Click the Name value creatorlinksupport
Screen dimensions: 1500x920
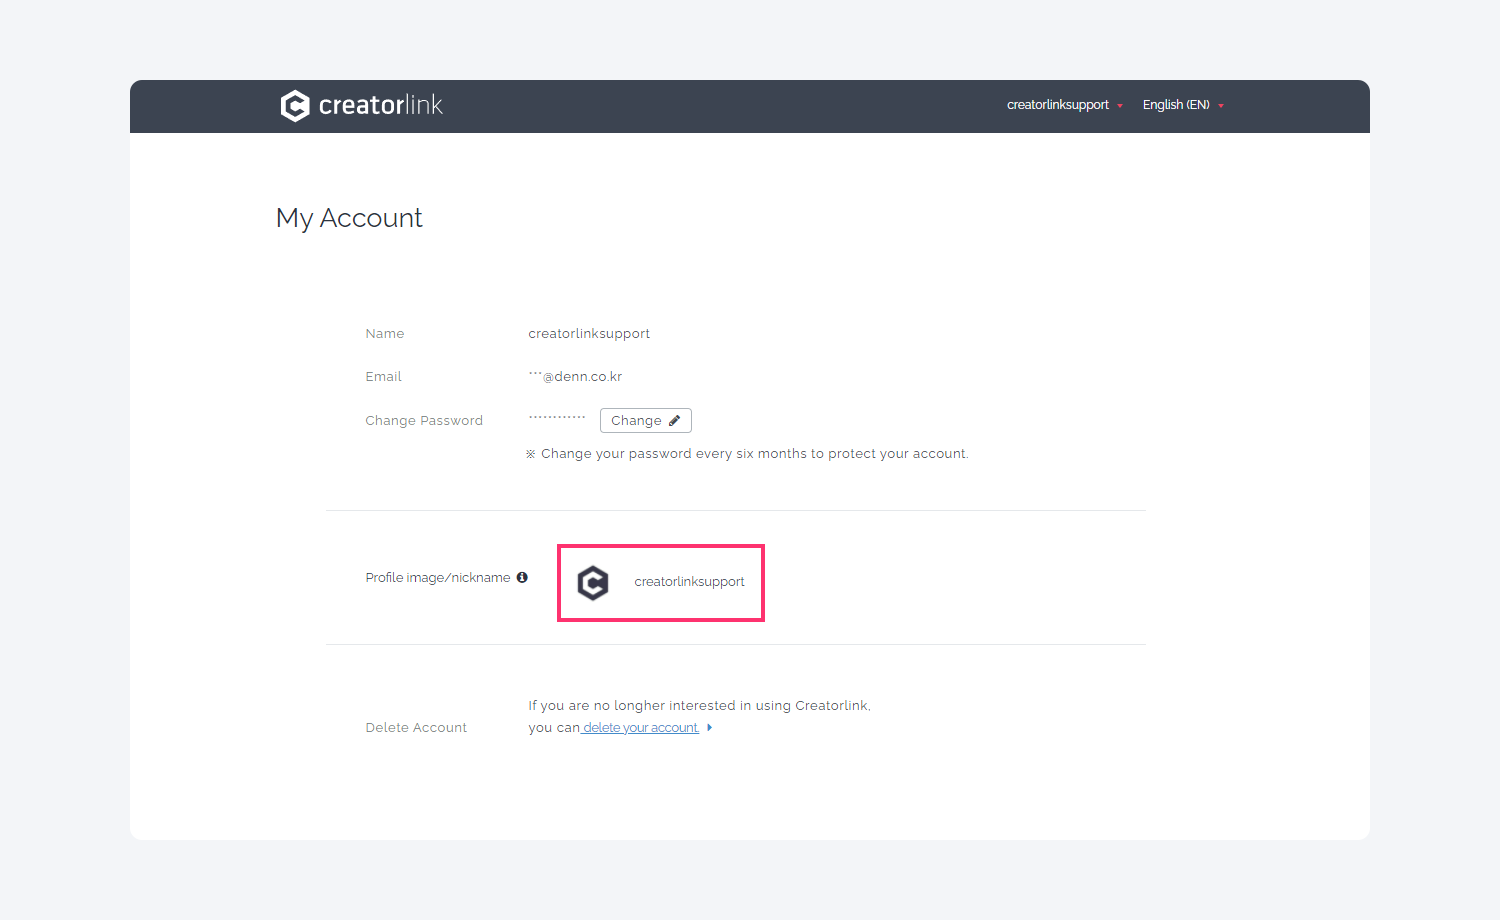click(x=589, y=334)
